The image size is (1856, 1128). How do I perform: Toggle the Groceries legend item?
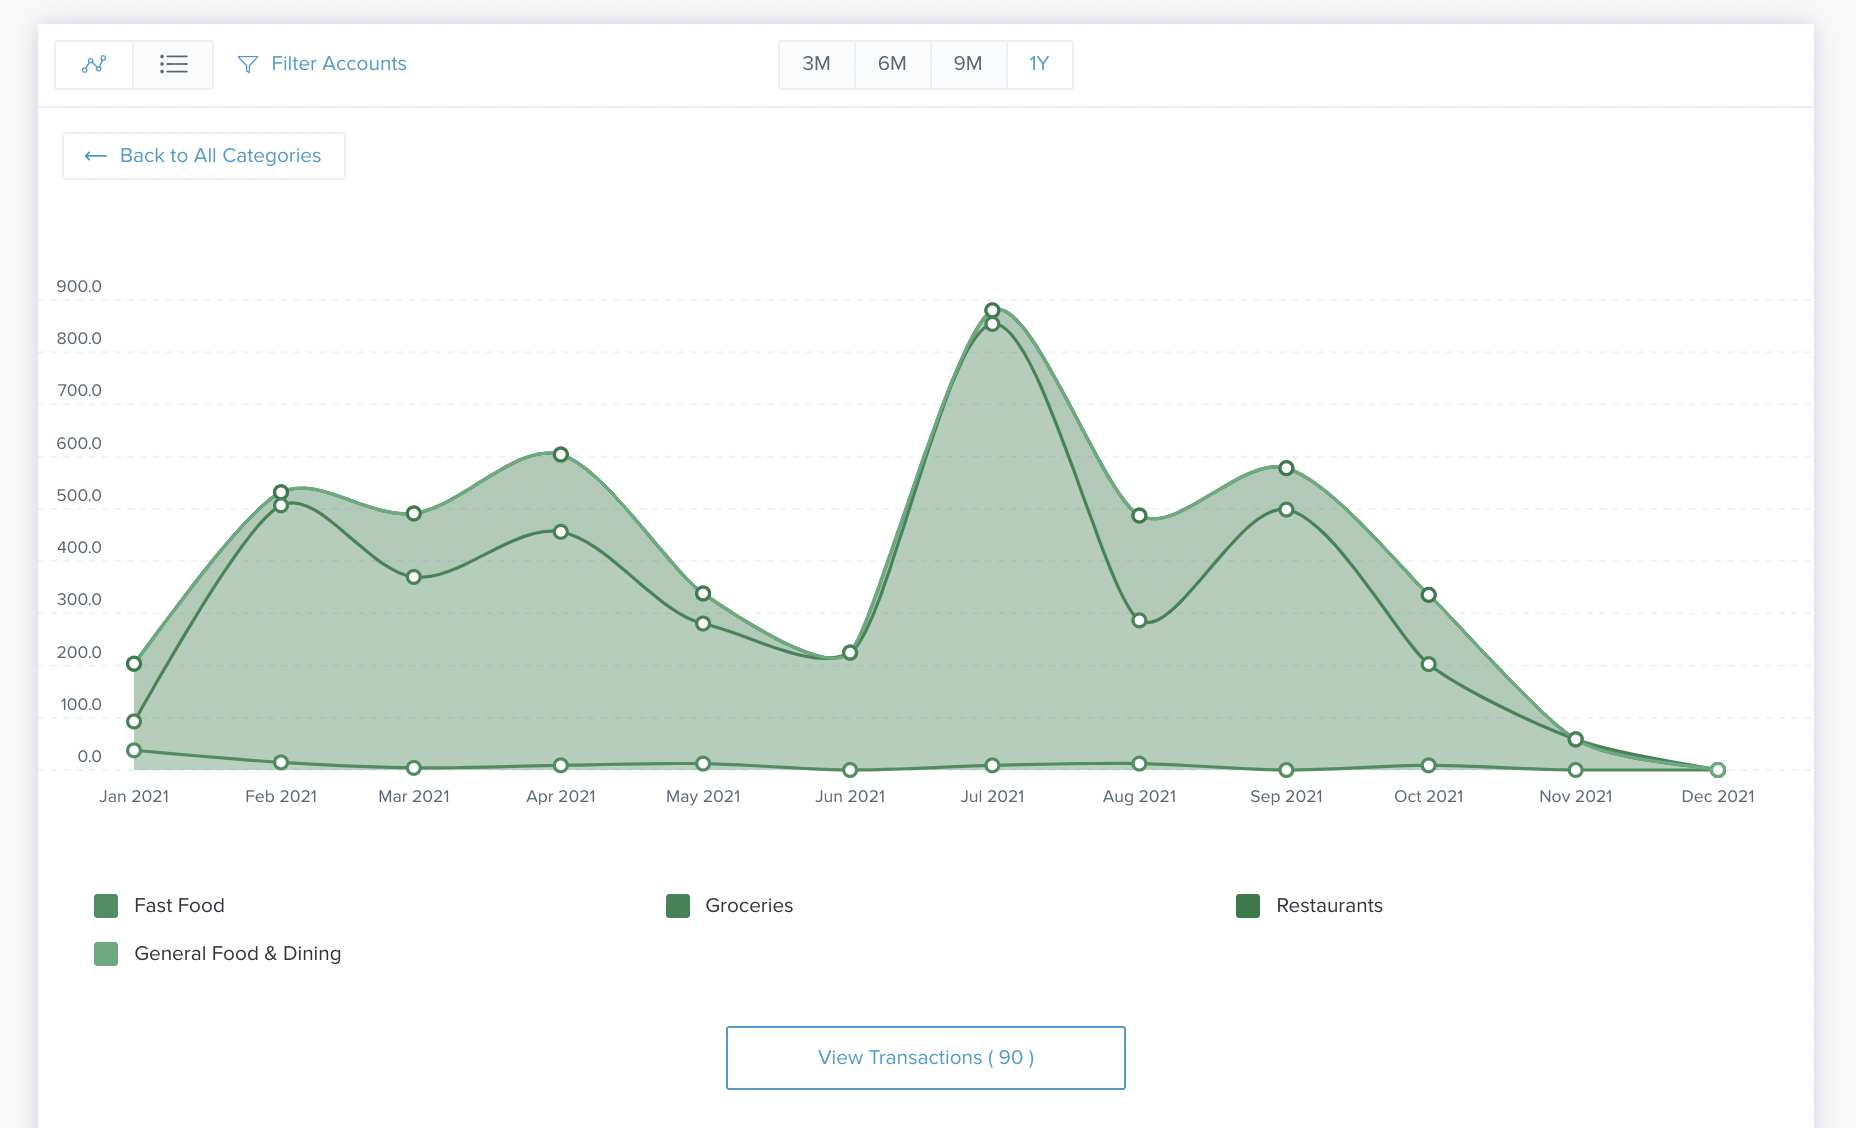pyautogui.click(x=749, y=905)
